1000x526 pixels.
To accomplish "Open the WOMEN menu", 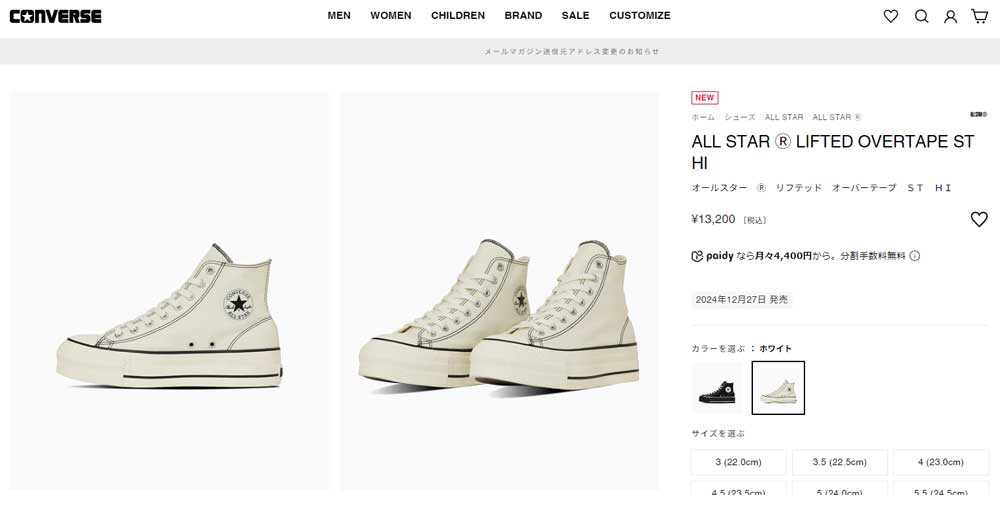I will pos(391,16).
